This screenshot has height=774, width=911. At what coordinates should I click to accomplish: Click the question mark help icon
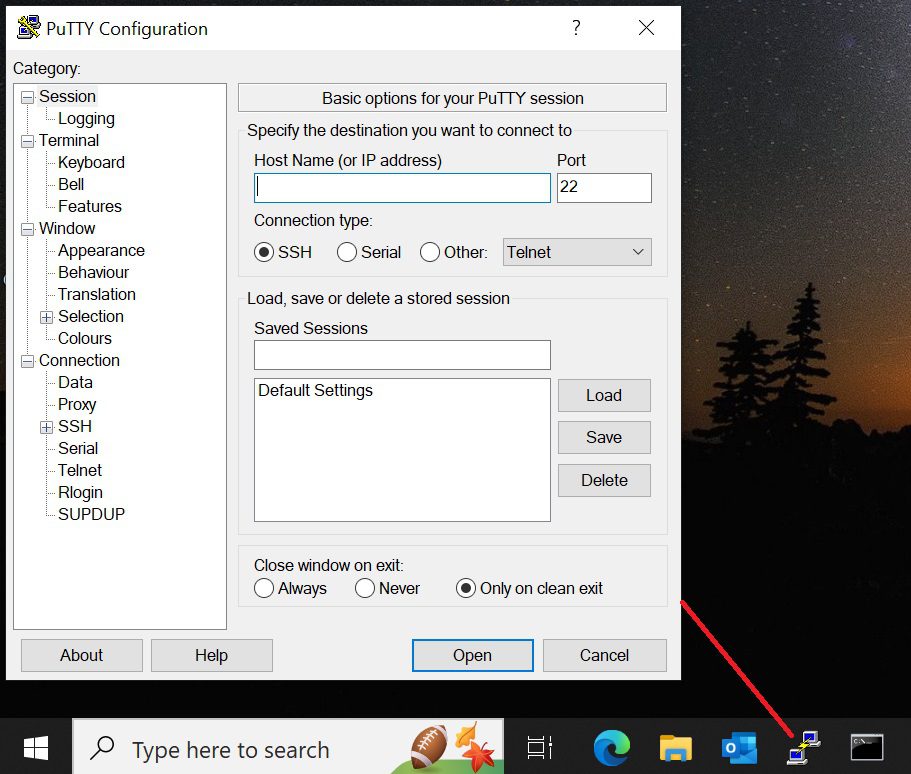pos(576,27)
